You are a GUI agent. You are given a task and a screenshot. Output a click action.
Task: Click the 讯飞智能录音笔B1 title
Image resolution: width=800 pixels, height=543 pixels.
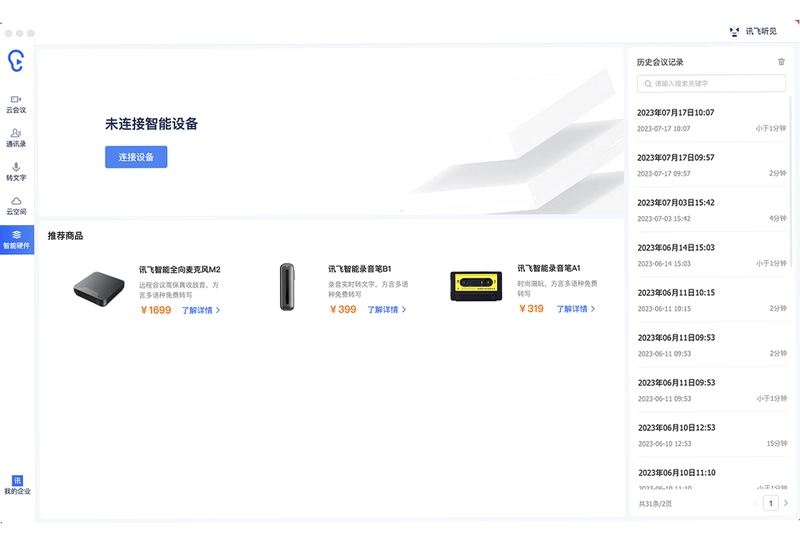coord(360,269)
